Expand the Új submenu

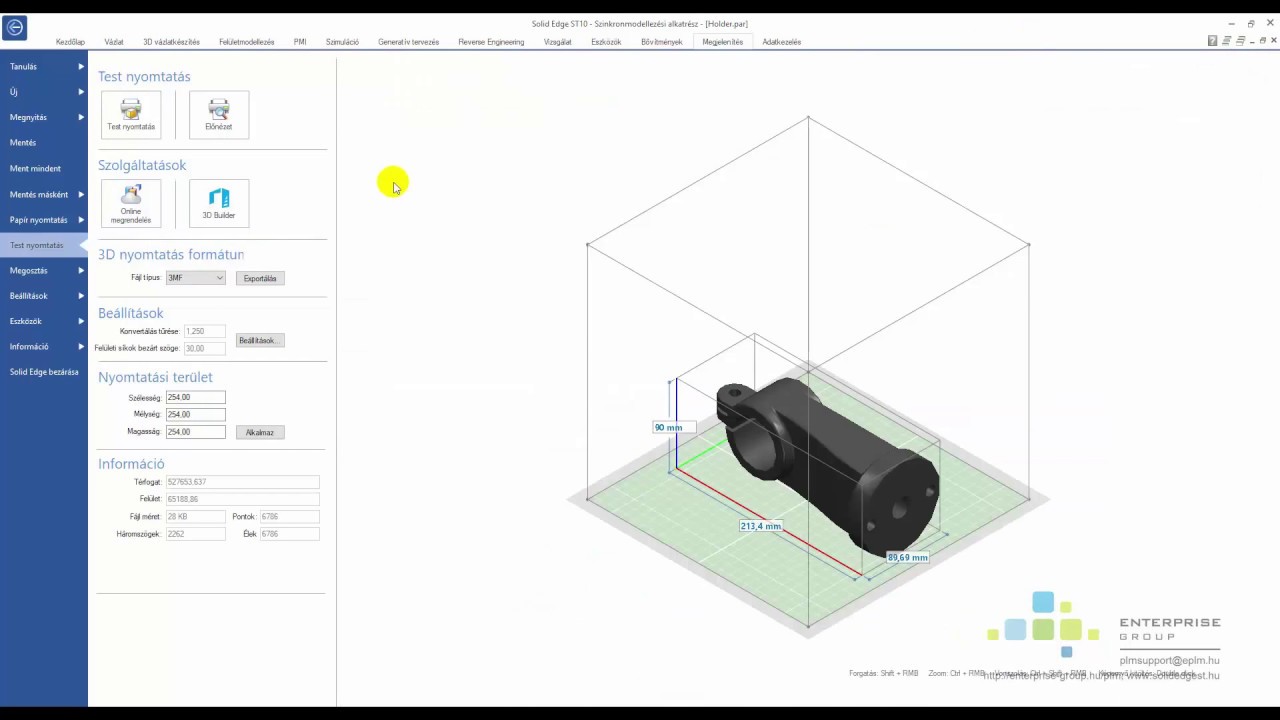pyautogui.click(x=81, y=92)
